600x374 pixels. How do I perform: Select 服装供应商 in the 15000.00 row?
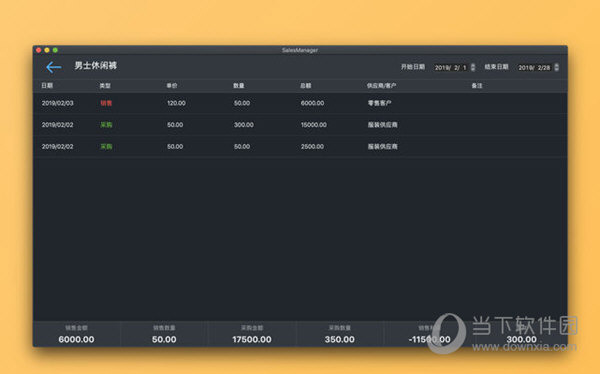point(382,125)
